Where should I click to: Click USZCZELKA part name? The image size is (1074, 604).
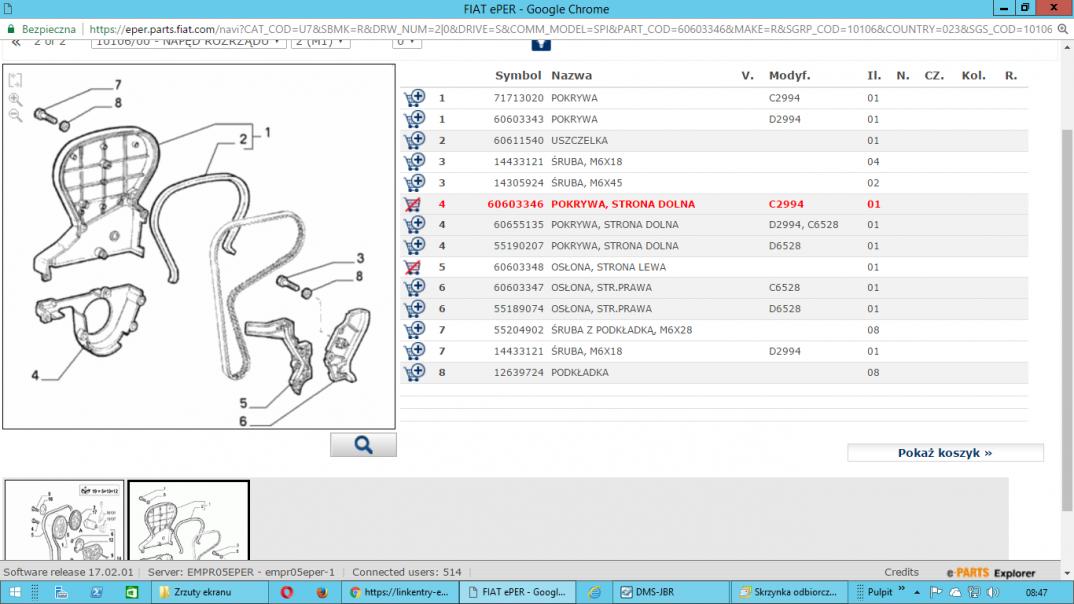click(579, 140)
